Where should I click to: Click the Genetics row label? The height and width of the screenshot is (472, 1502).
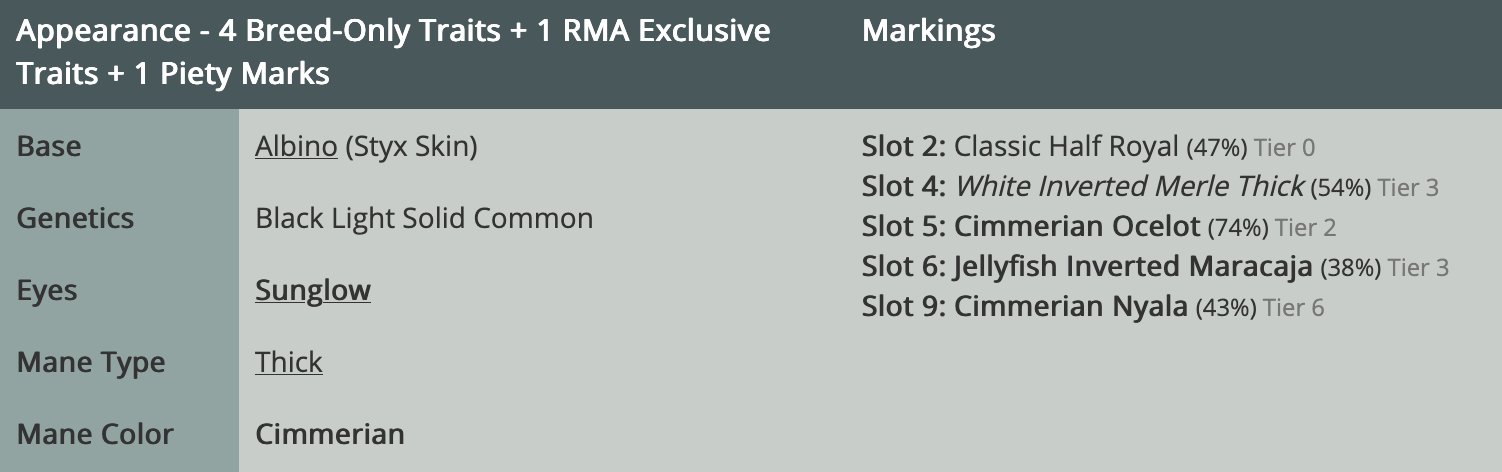(75, 219)
